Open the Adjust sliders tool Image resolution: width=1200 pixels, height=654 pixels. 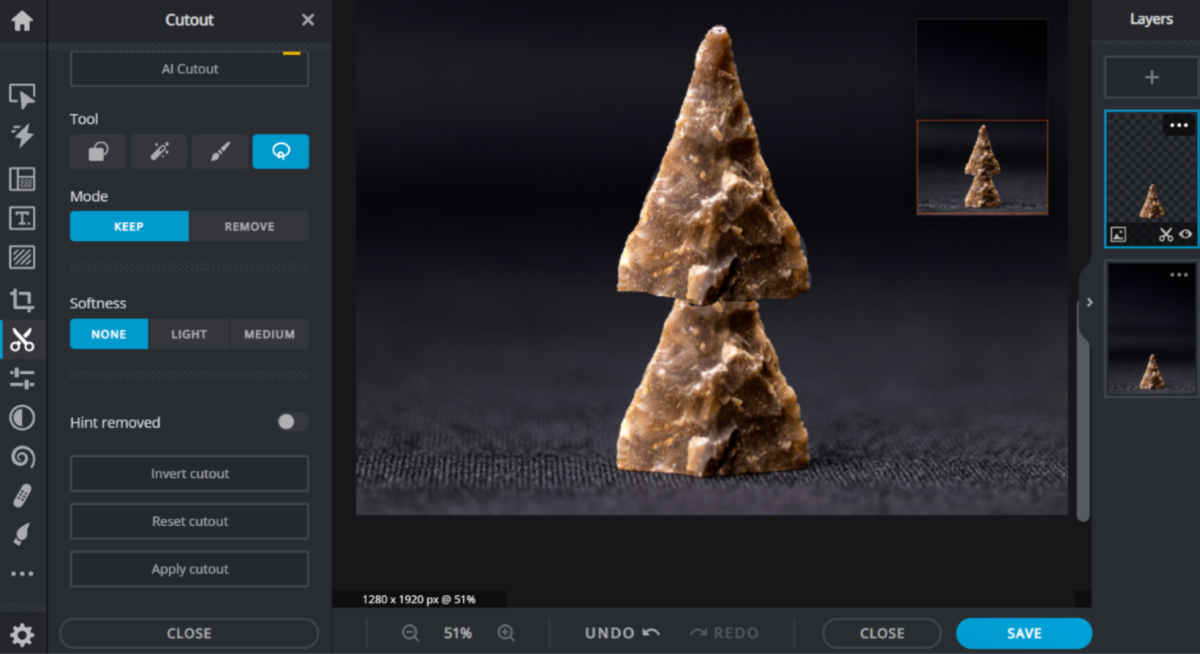[x=22, y=378]
